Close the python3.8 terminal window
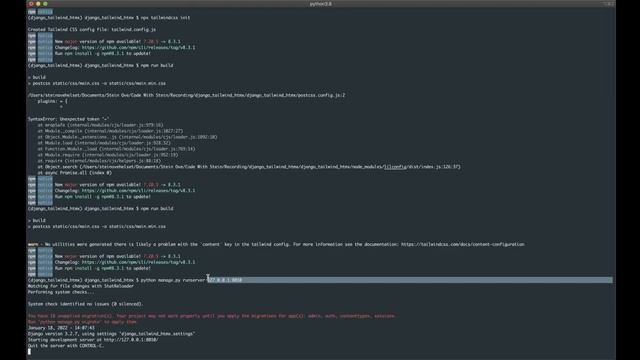This screenshot has height=360, width=640. [31, 4]
